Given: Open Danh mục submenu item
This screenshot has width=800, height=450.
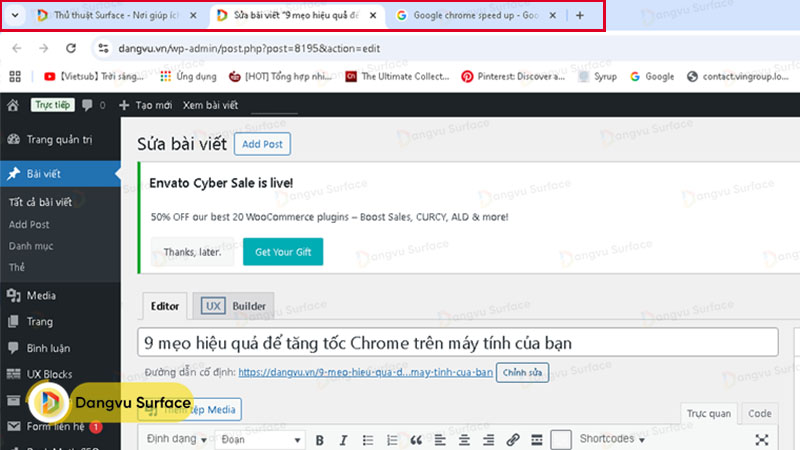Looking at the screenshot, I should point(31,246).
